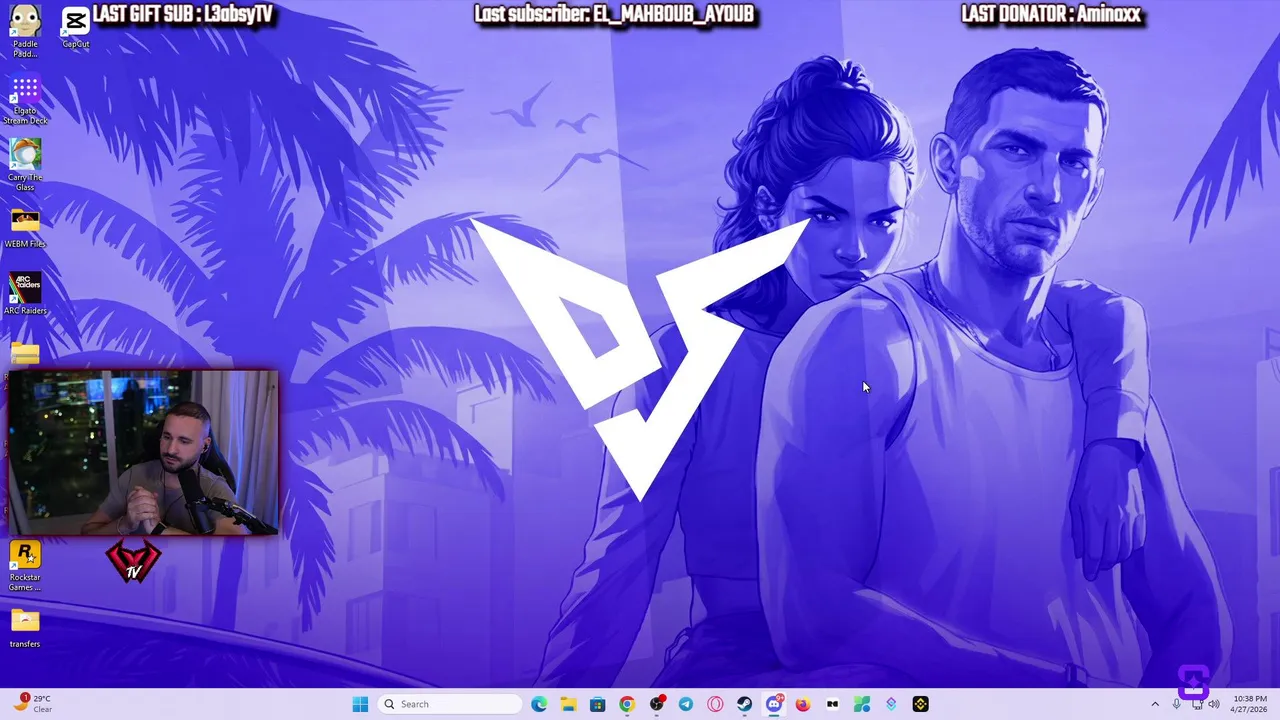Open the volume speaker tray icon
The image size is (1280, 720).
tap(1214, 704)
